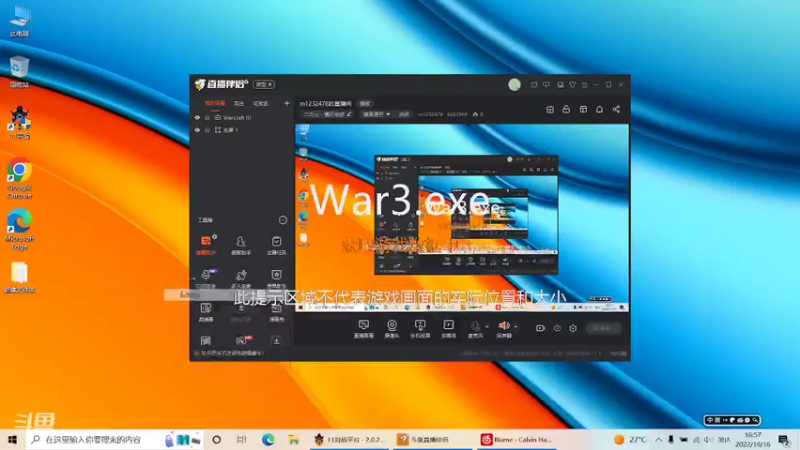Open the new folder icon on the desktop
The width and height of the screenshot is (800, 450).
[19, 278]
